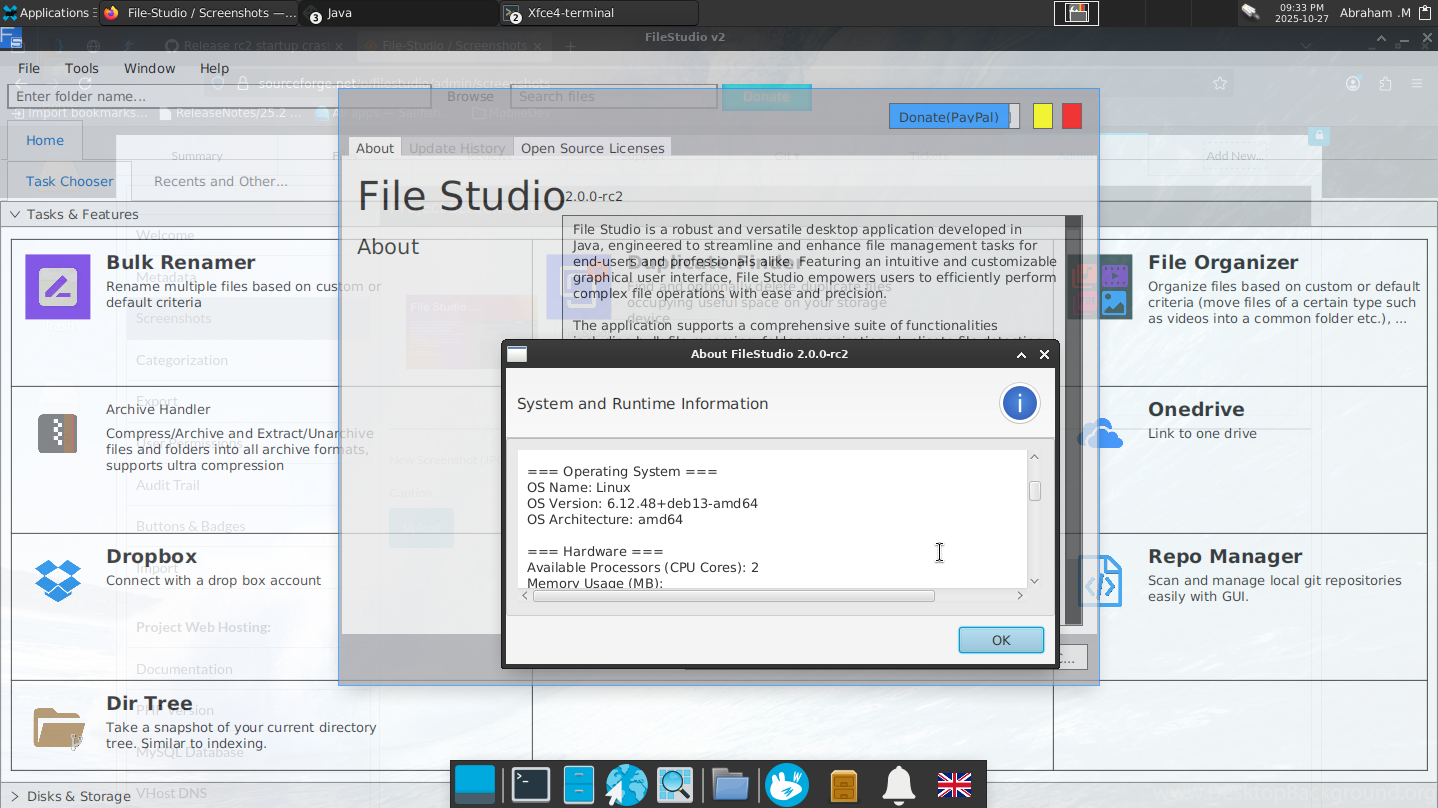This screenshot has height=808, width=1438.
Task: Click the notification bell in the dock
Action: tap(899, 786)
